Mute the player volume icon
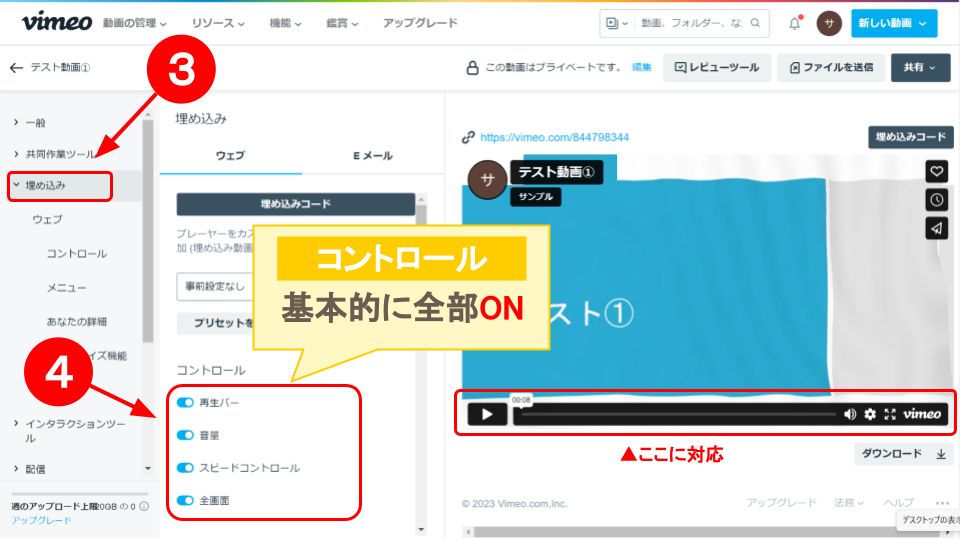Screen dimensions: 960x540 click(850, 414)
